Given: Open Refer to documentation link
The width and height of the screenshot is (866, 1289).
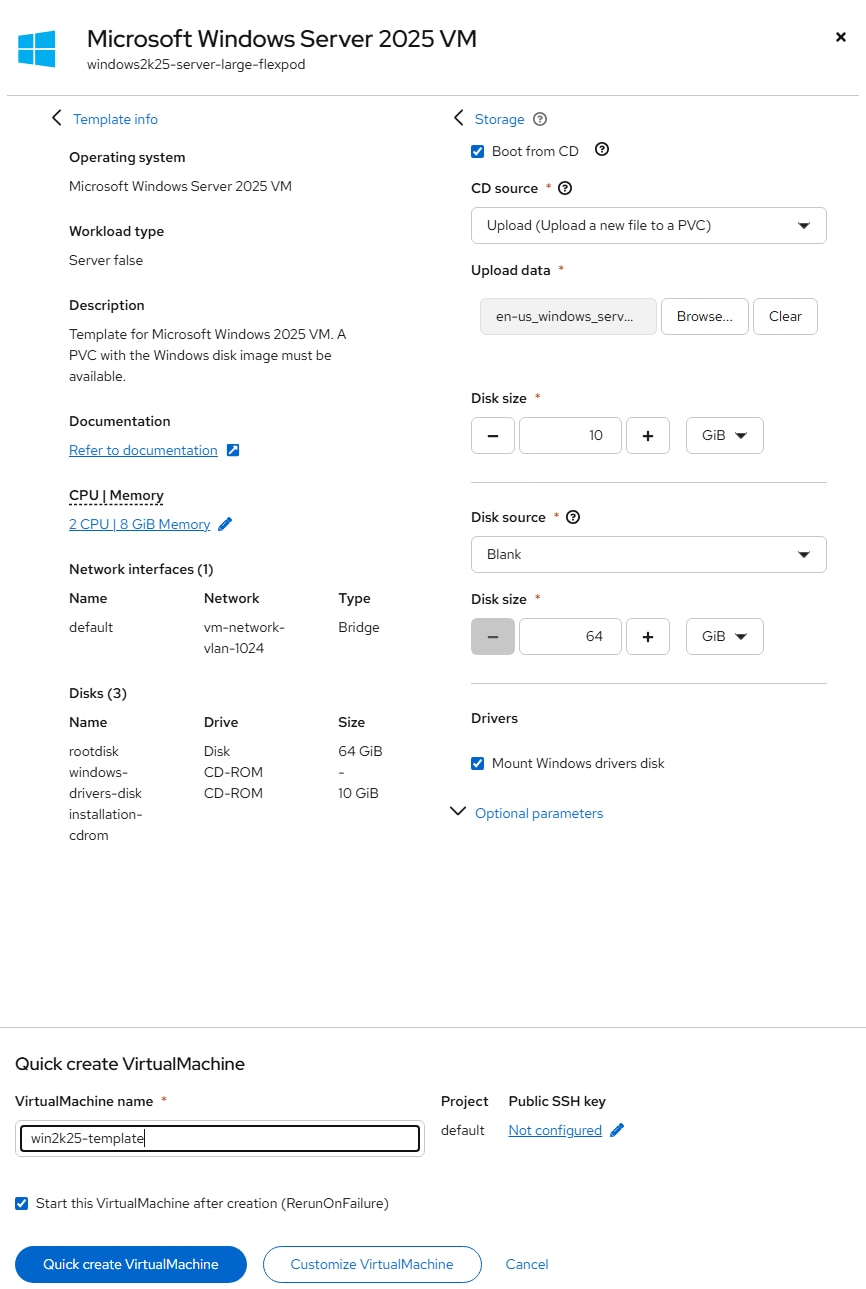Looking at the screenshot, I should 143,450.
